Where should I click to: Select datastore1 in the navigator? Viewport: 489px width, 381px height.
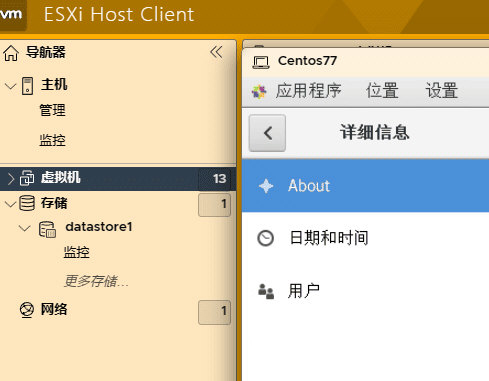click(99, 227)
